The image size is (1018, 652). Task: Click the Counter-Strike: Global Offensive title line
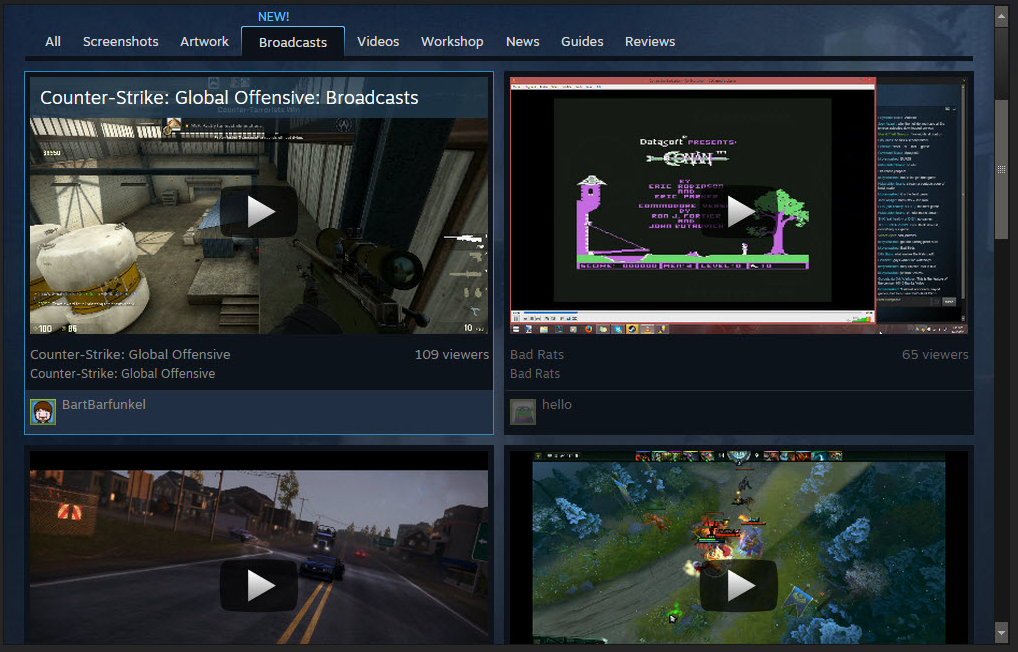click(130, 355)
